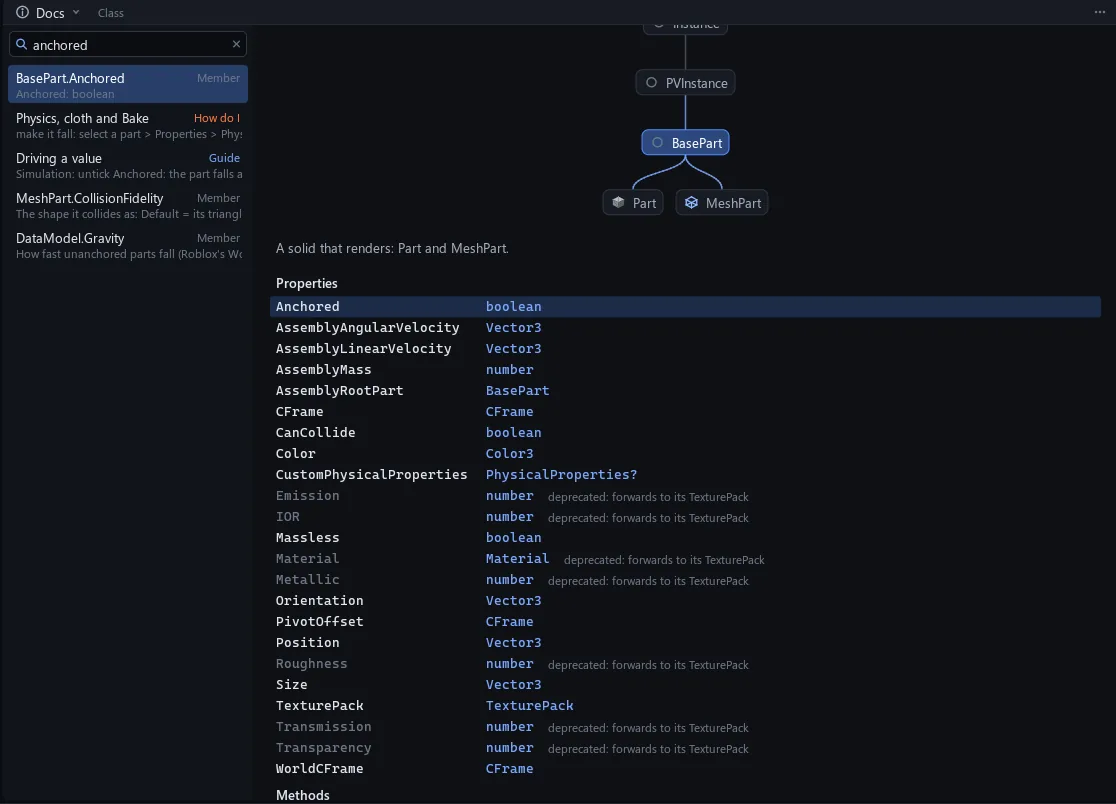Follow the number type link for AssemblyMass
Viewport: 1116px width, 804px height.
point(510,369)
